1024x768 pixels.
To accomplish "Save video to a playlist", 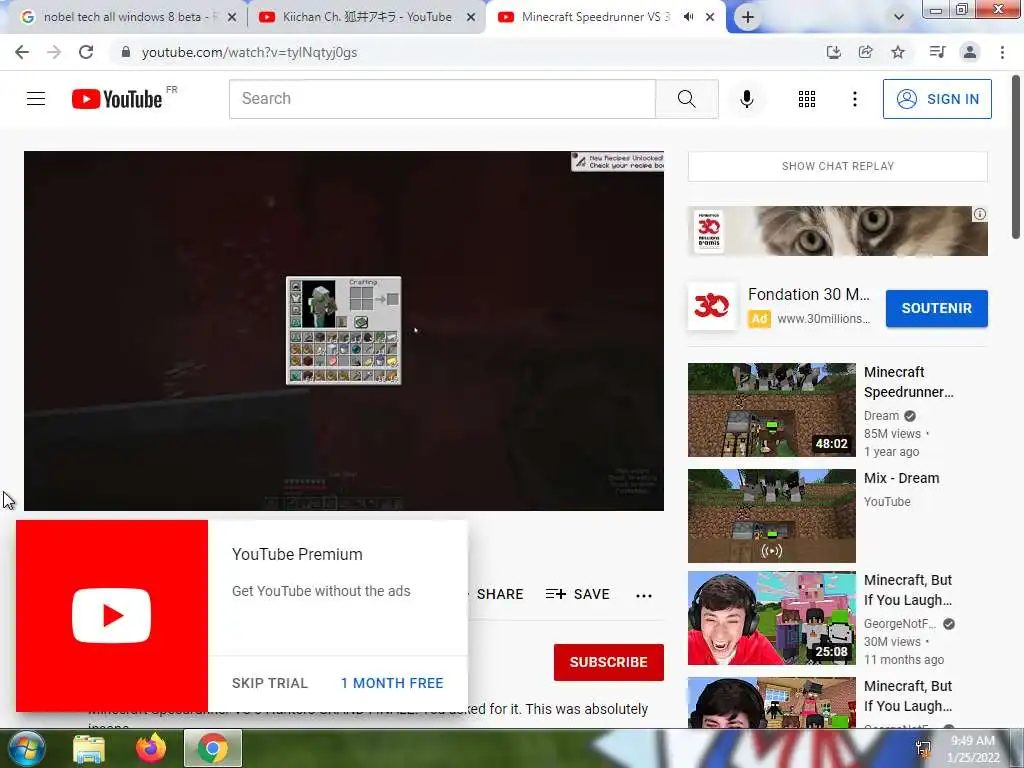I will point(578,594).
